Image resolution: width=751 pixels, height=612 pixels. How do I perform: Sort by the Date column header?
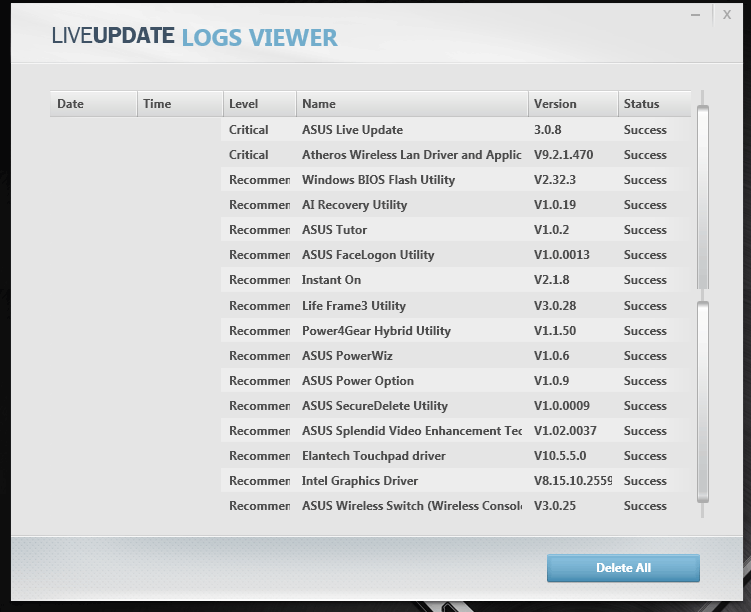[x=93, y=103]
